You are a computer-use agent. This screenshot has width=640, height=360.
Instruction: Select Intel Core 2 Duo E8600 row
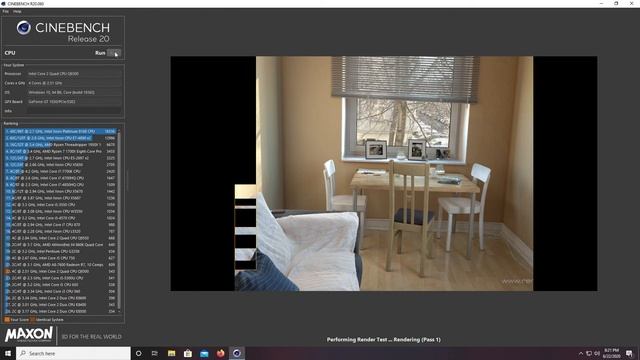pos(60,298)
